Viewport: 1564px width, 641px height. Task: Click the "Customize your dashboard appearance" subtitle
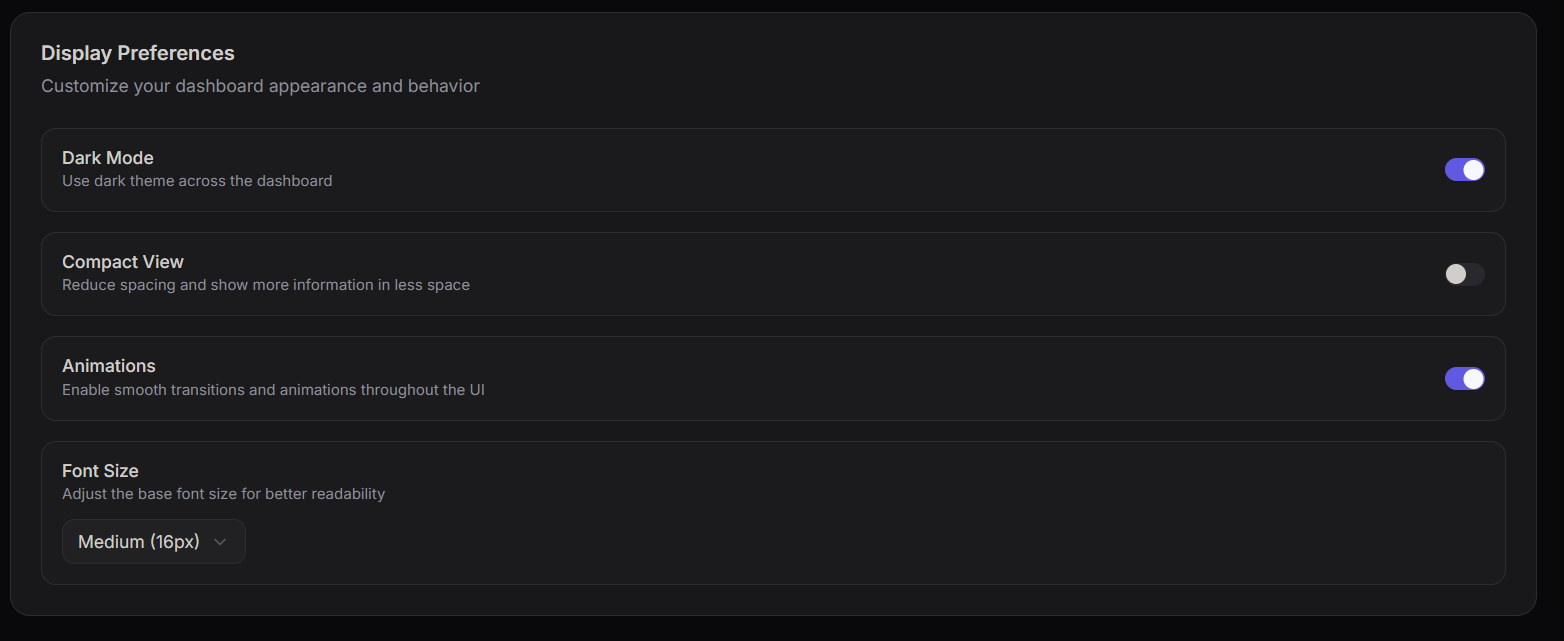tap(260, 86)
